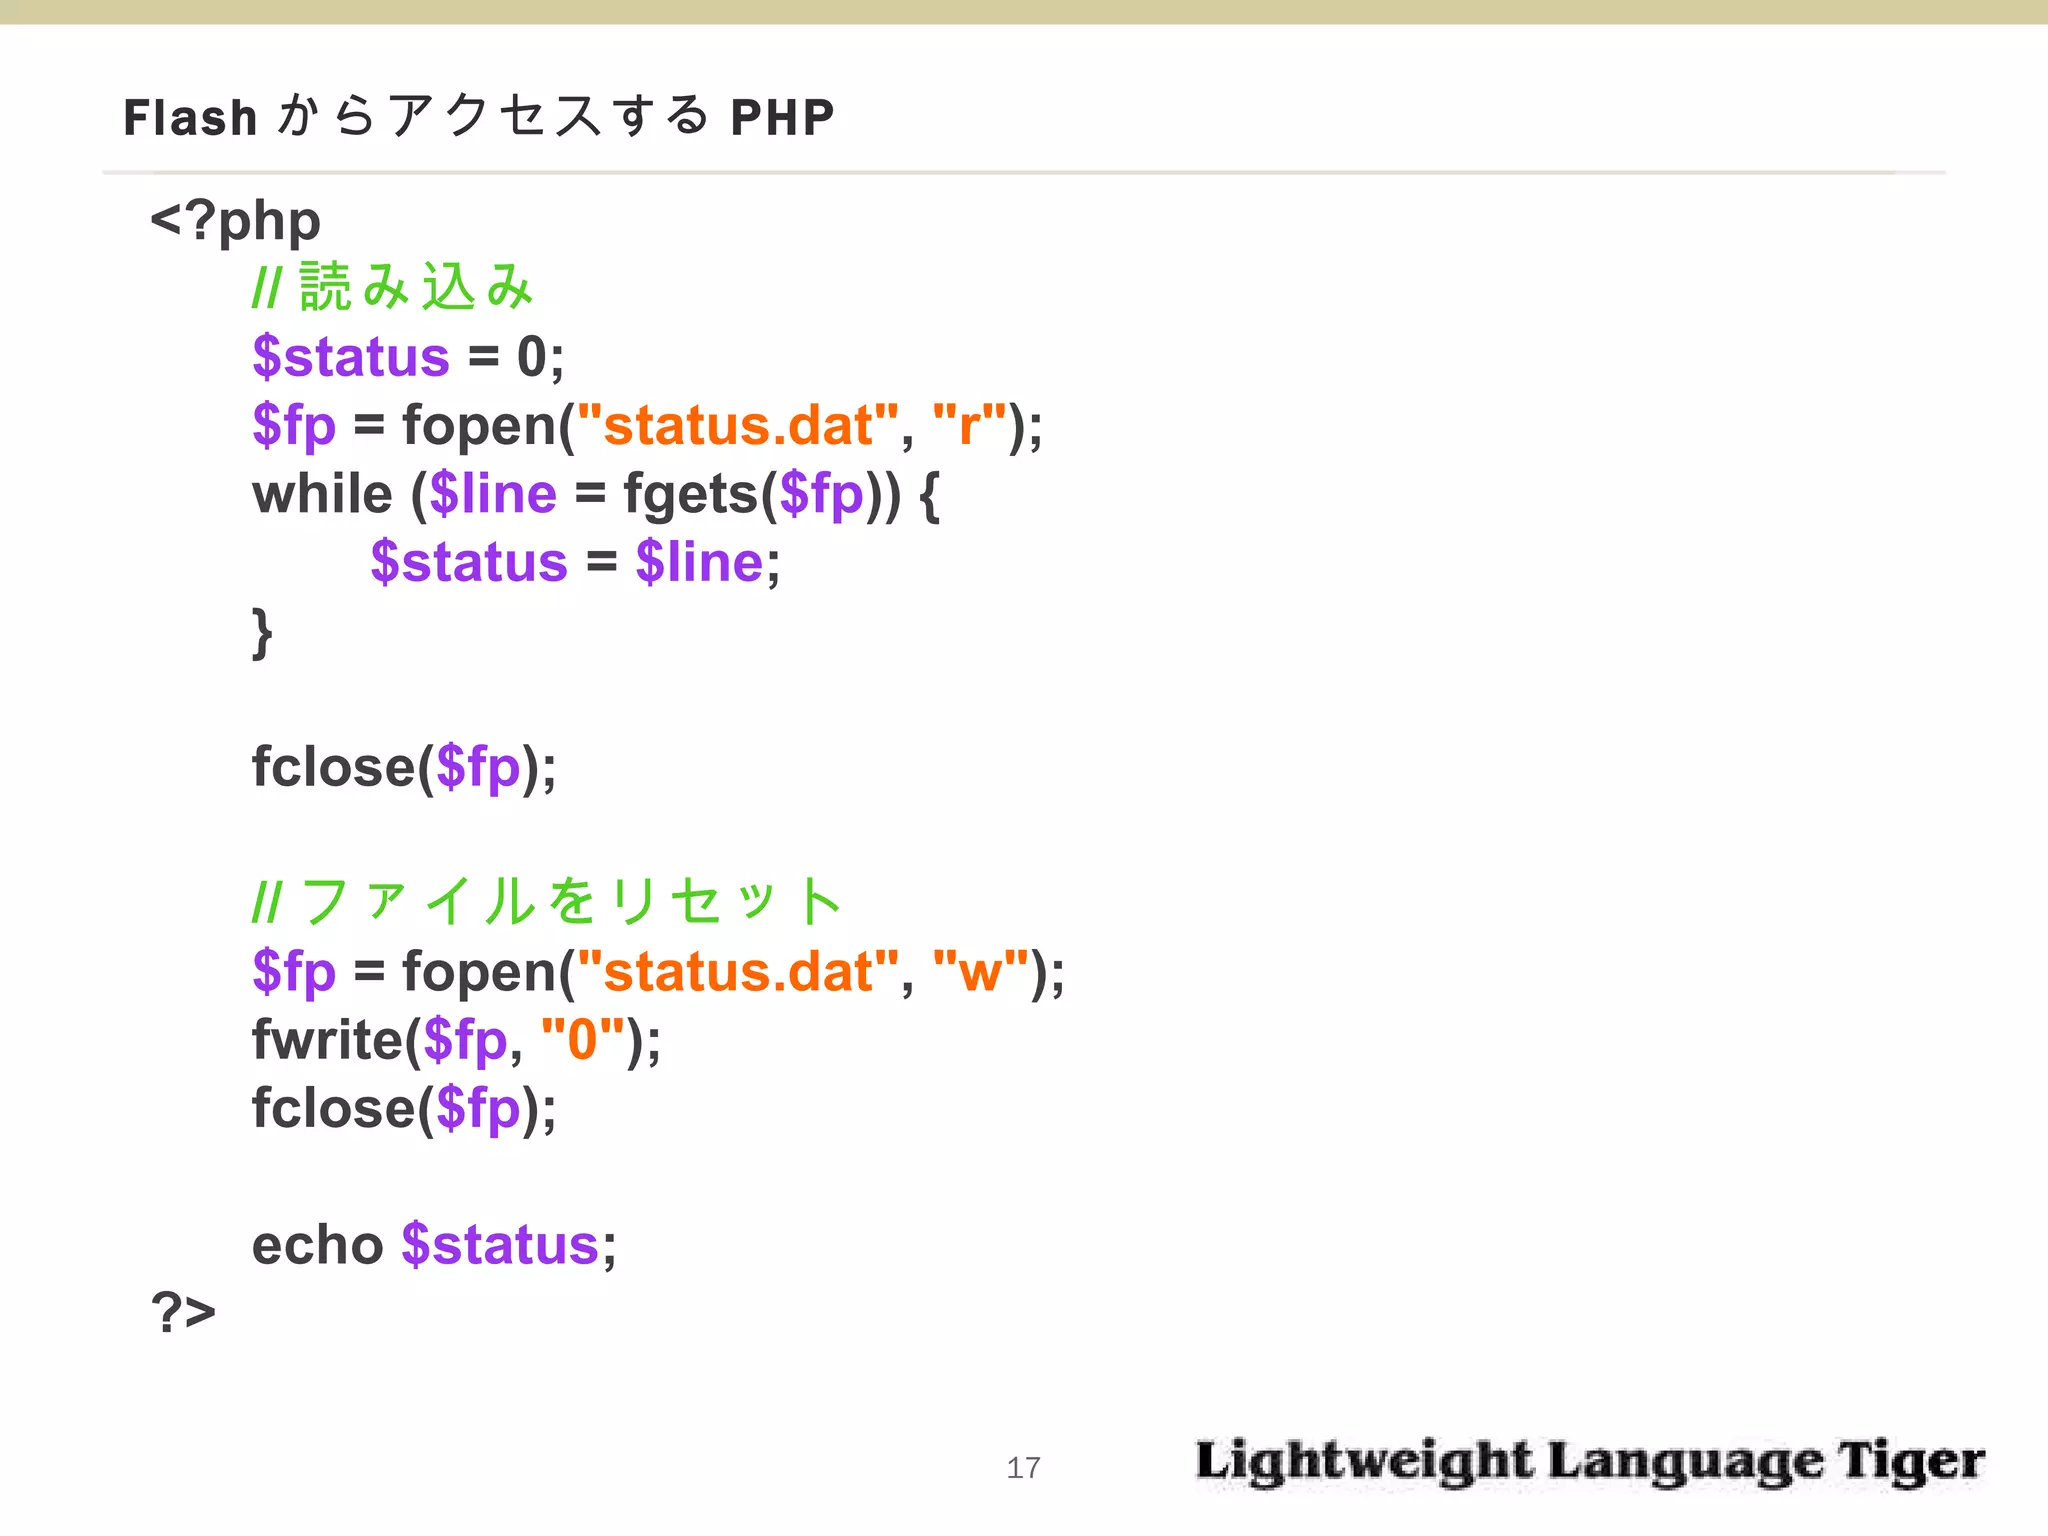
Task: Click the first 'fclose($fp);' line
Action: pyautogui.click(x=404, y=768)
